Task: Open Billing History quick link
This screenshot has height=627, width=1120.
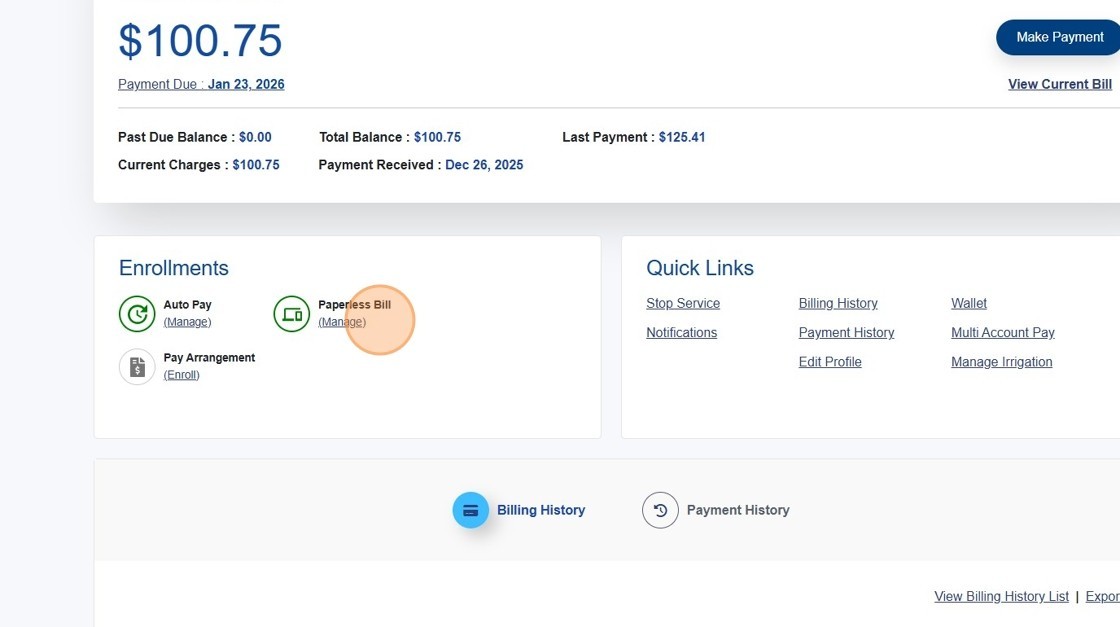Action: pos(837,303)
